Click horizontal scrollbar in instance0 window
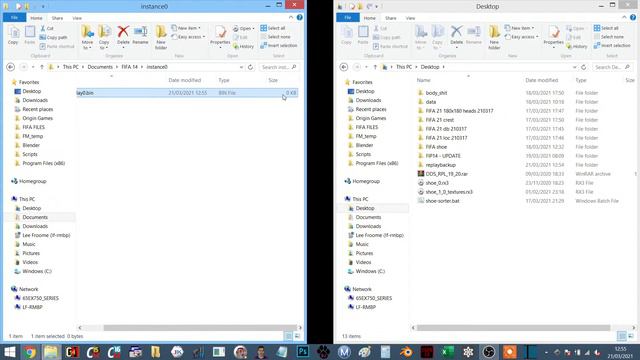Viewport: 640px width, 360px height. click(200, 328)
